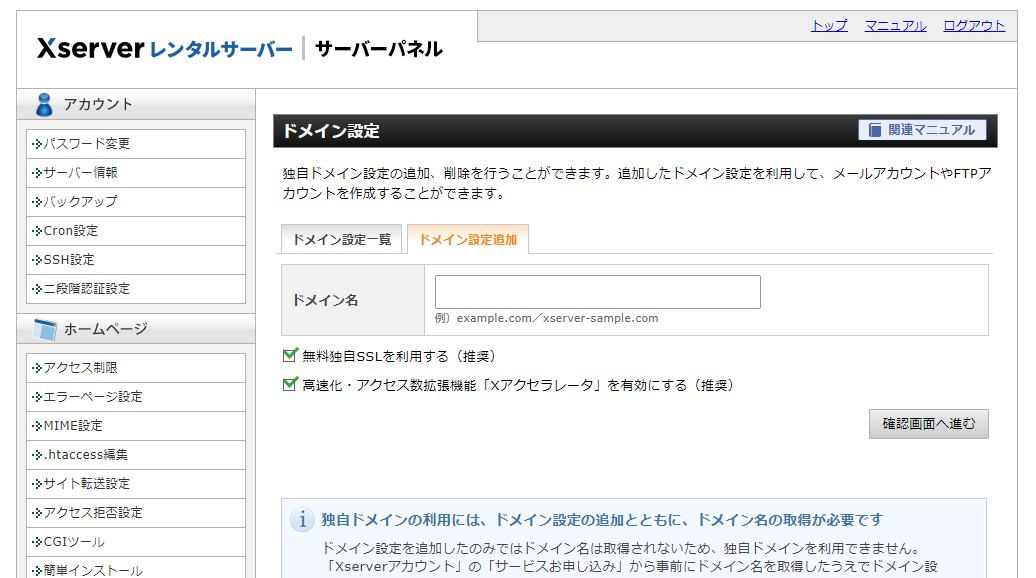This screenshot has height=578, width=1036.
Task: Open サーバー情報 from the sidebar
Action: click(80, 173)
